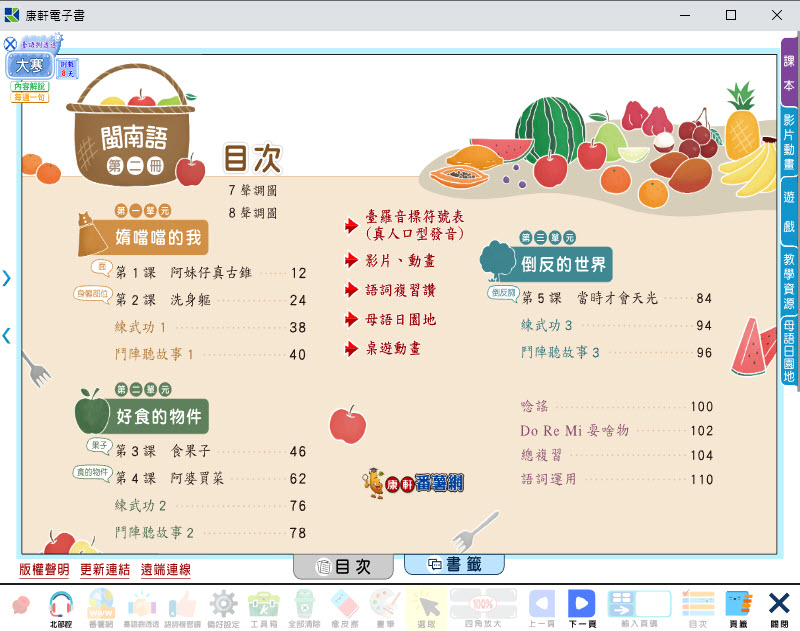
Task: Click the countdown 8 天 badge
Action: (67, 69)
